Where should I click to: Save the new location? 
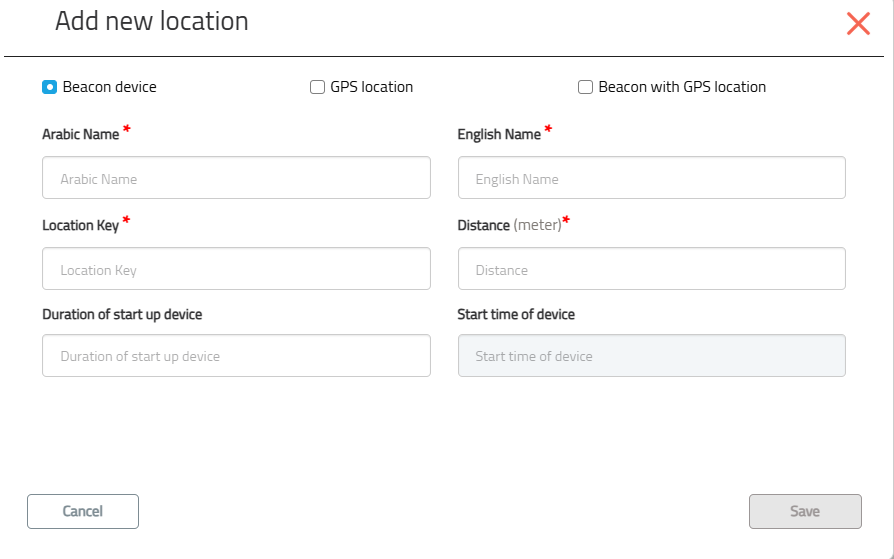pos(805,511)
